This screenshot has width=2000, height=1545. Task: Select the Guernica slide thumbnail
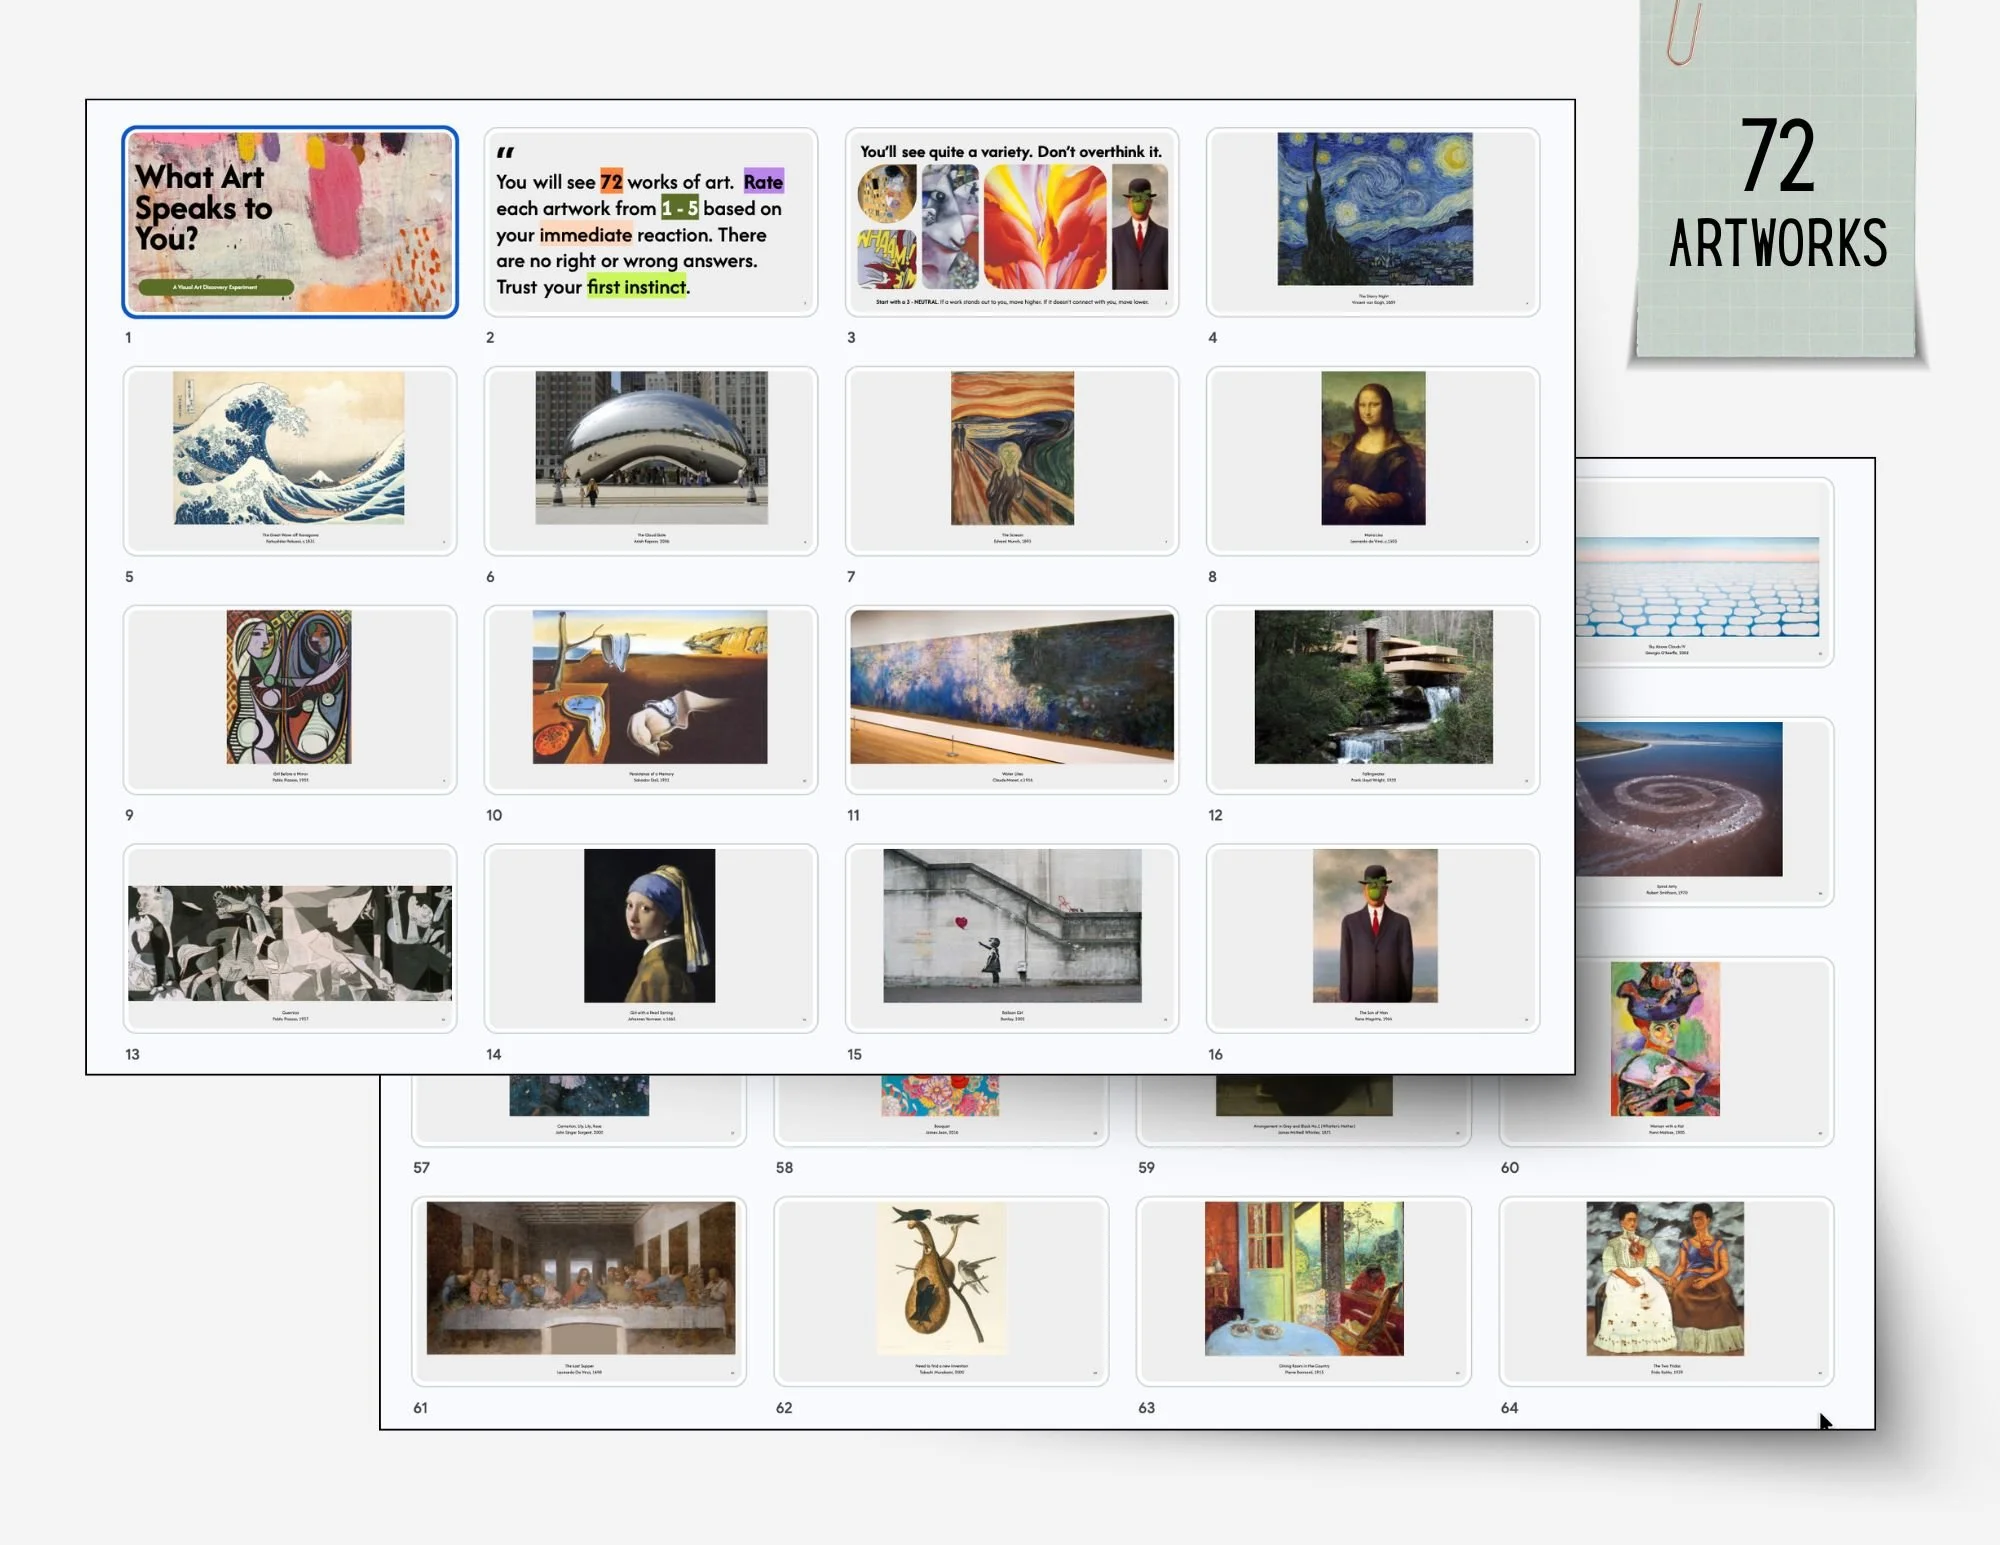[x=290, y=939]
